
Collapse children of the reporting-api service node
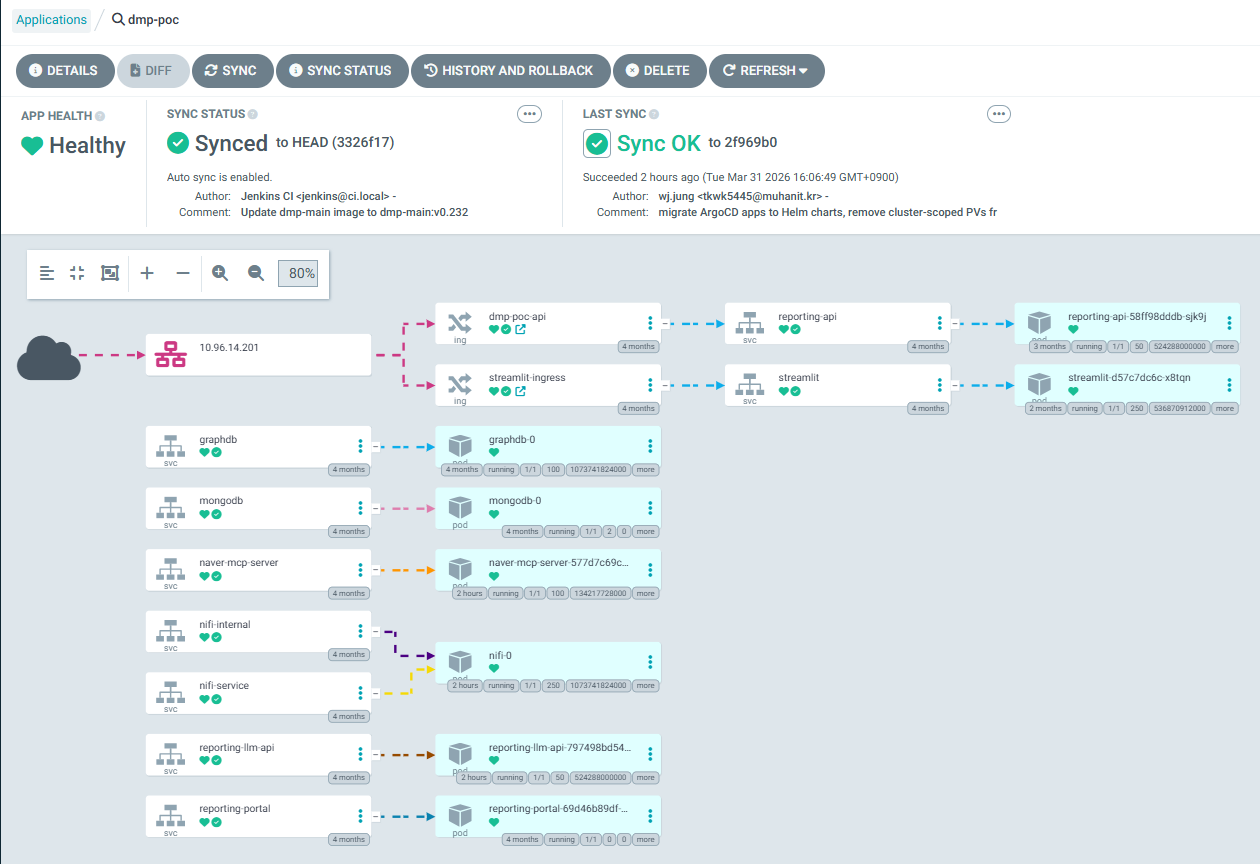955,324
